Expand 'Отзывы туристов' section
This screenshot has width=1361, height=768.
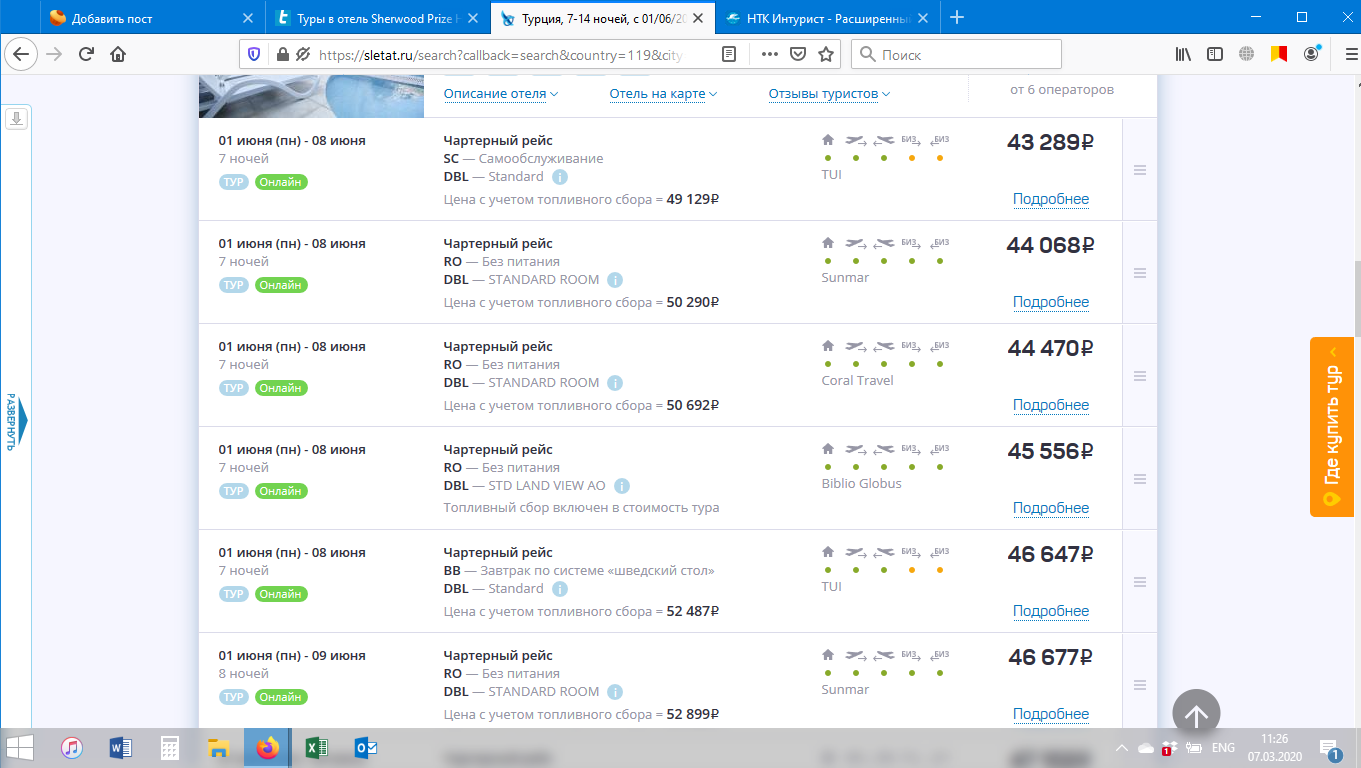(829, 93)
